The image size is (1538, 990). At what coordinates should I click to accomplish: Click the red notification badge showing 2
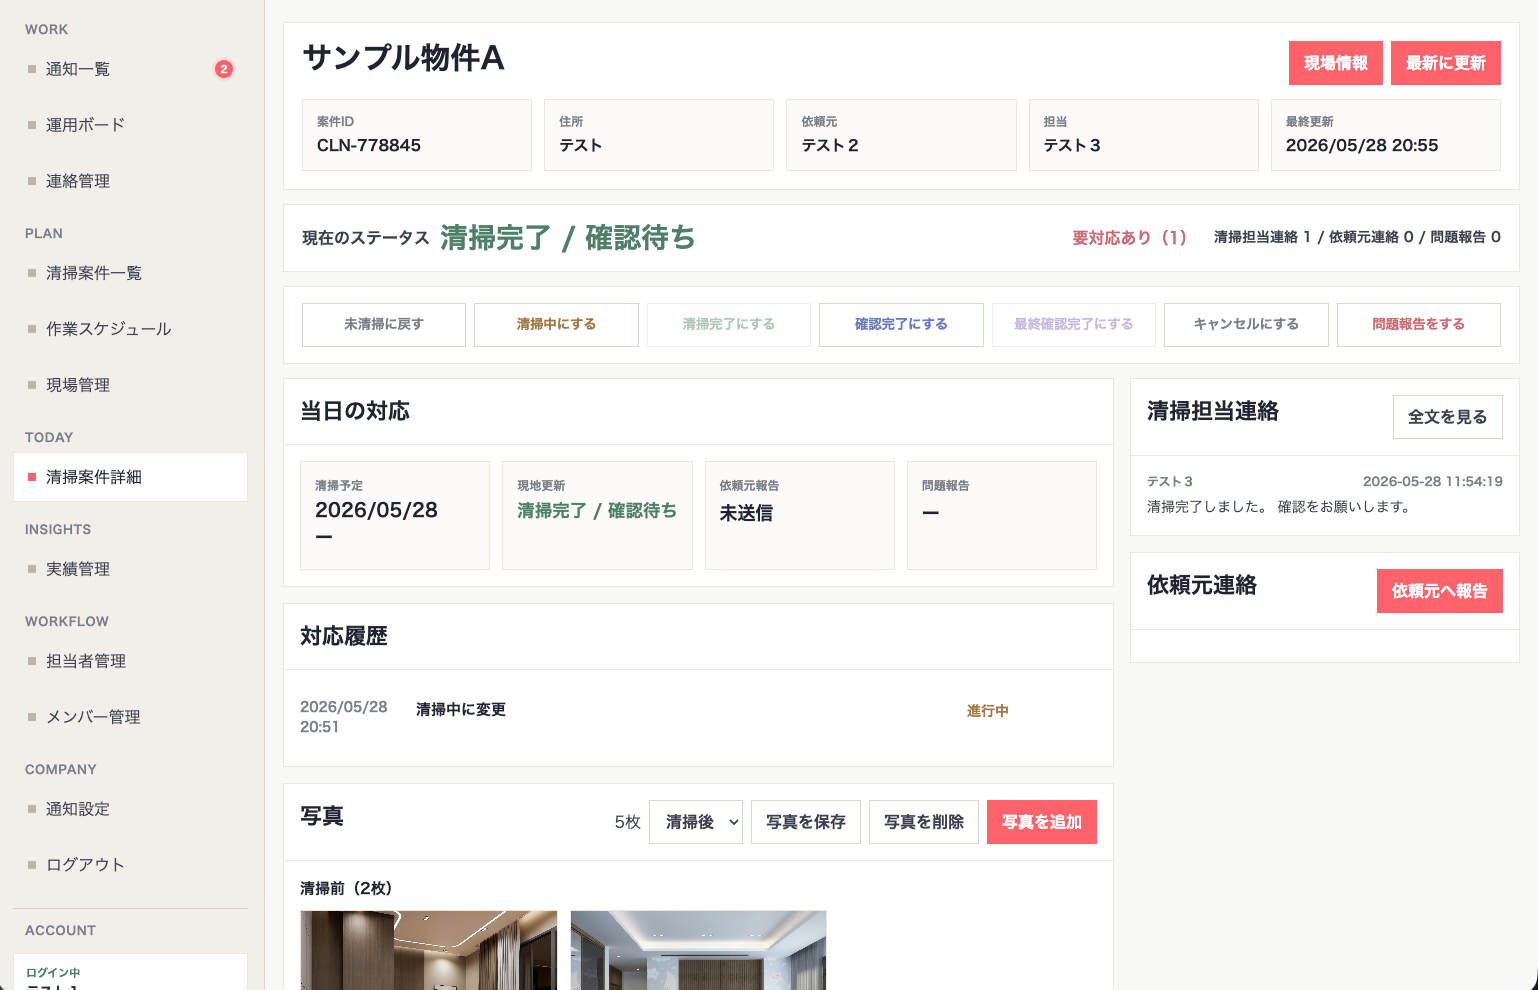[224, 69]
